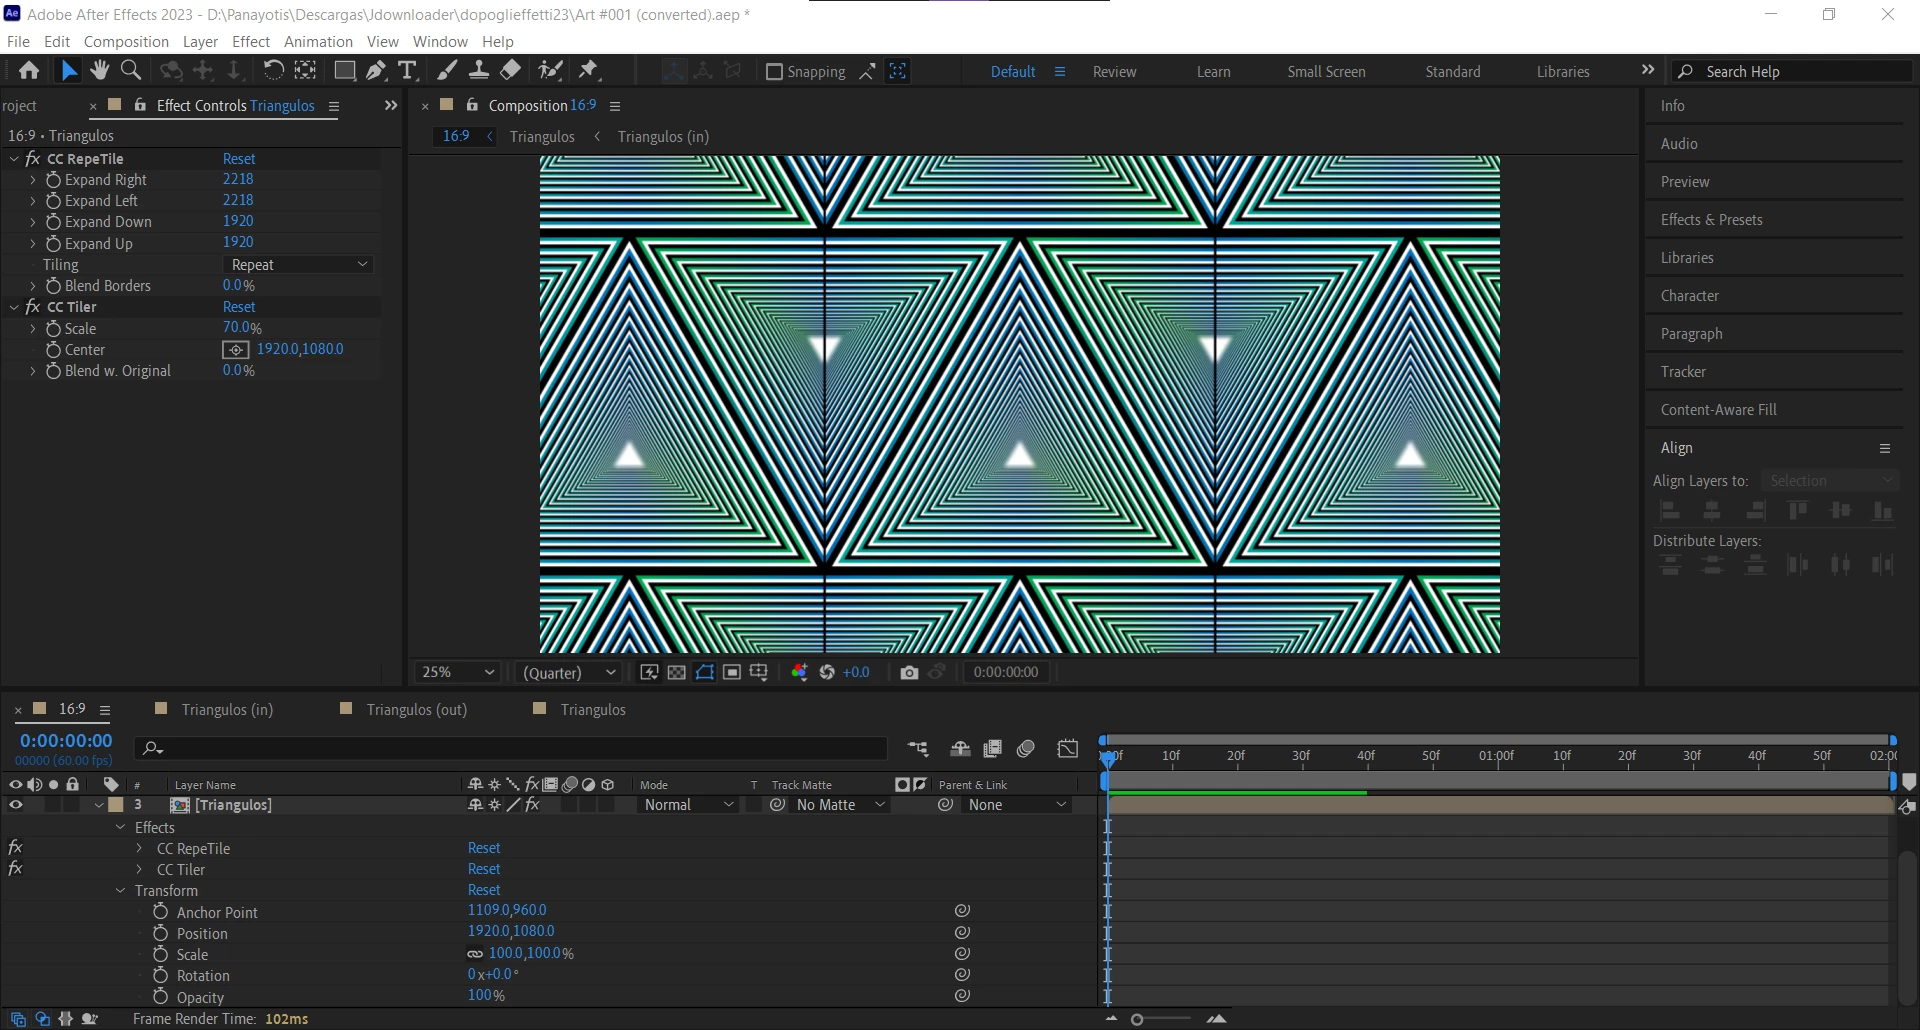Collapse the Transform group in timeline
1920x1030 pixels.
tap(121, 890)
